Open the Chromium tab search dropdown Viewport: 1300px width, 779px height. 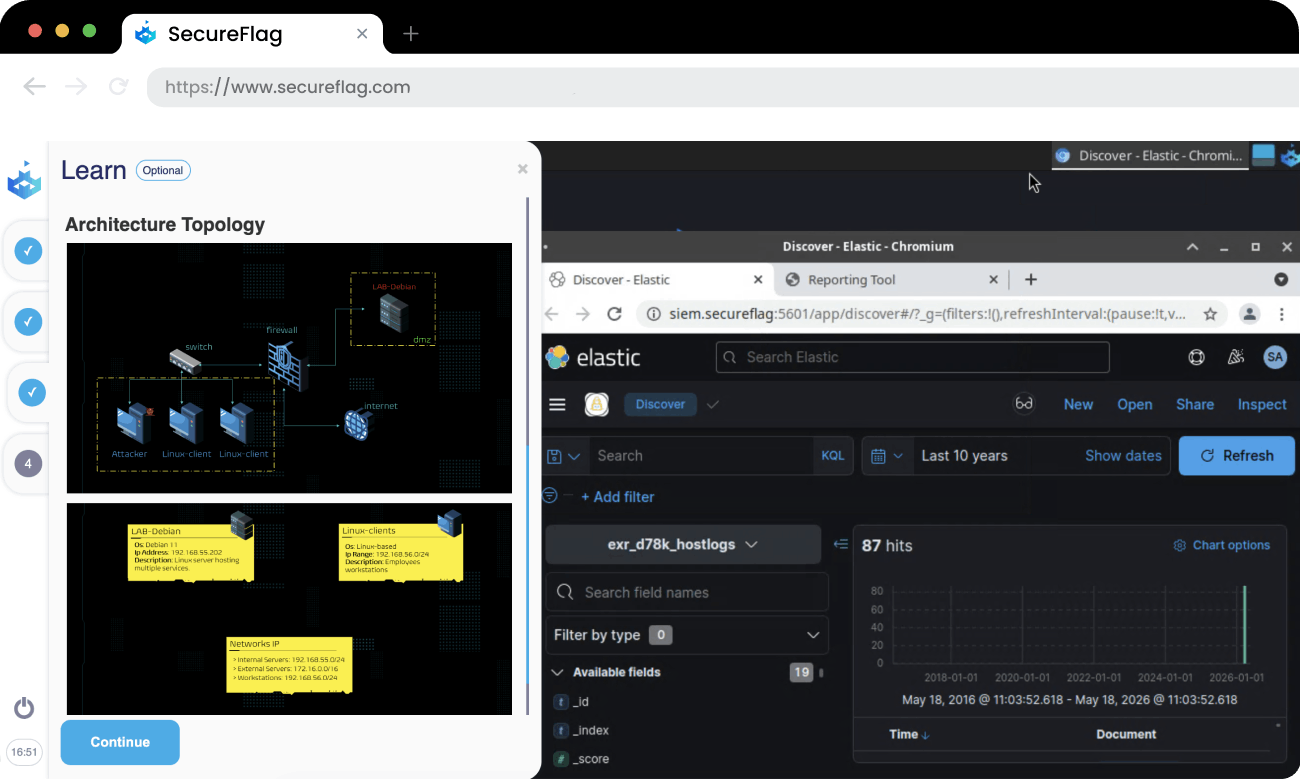tap(1281, 280)
